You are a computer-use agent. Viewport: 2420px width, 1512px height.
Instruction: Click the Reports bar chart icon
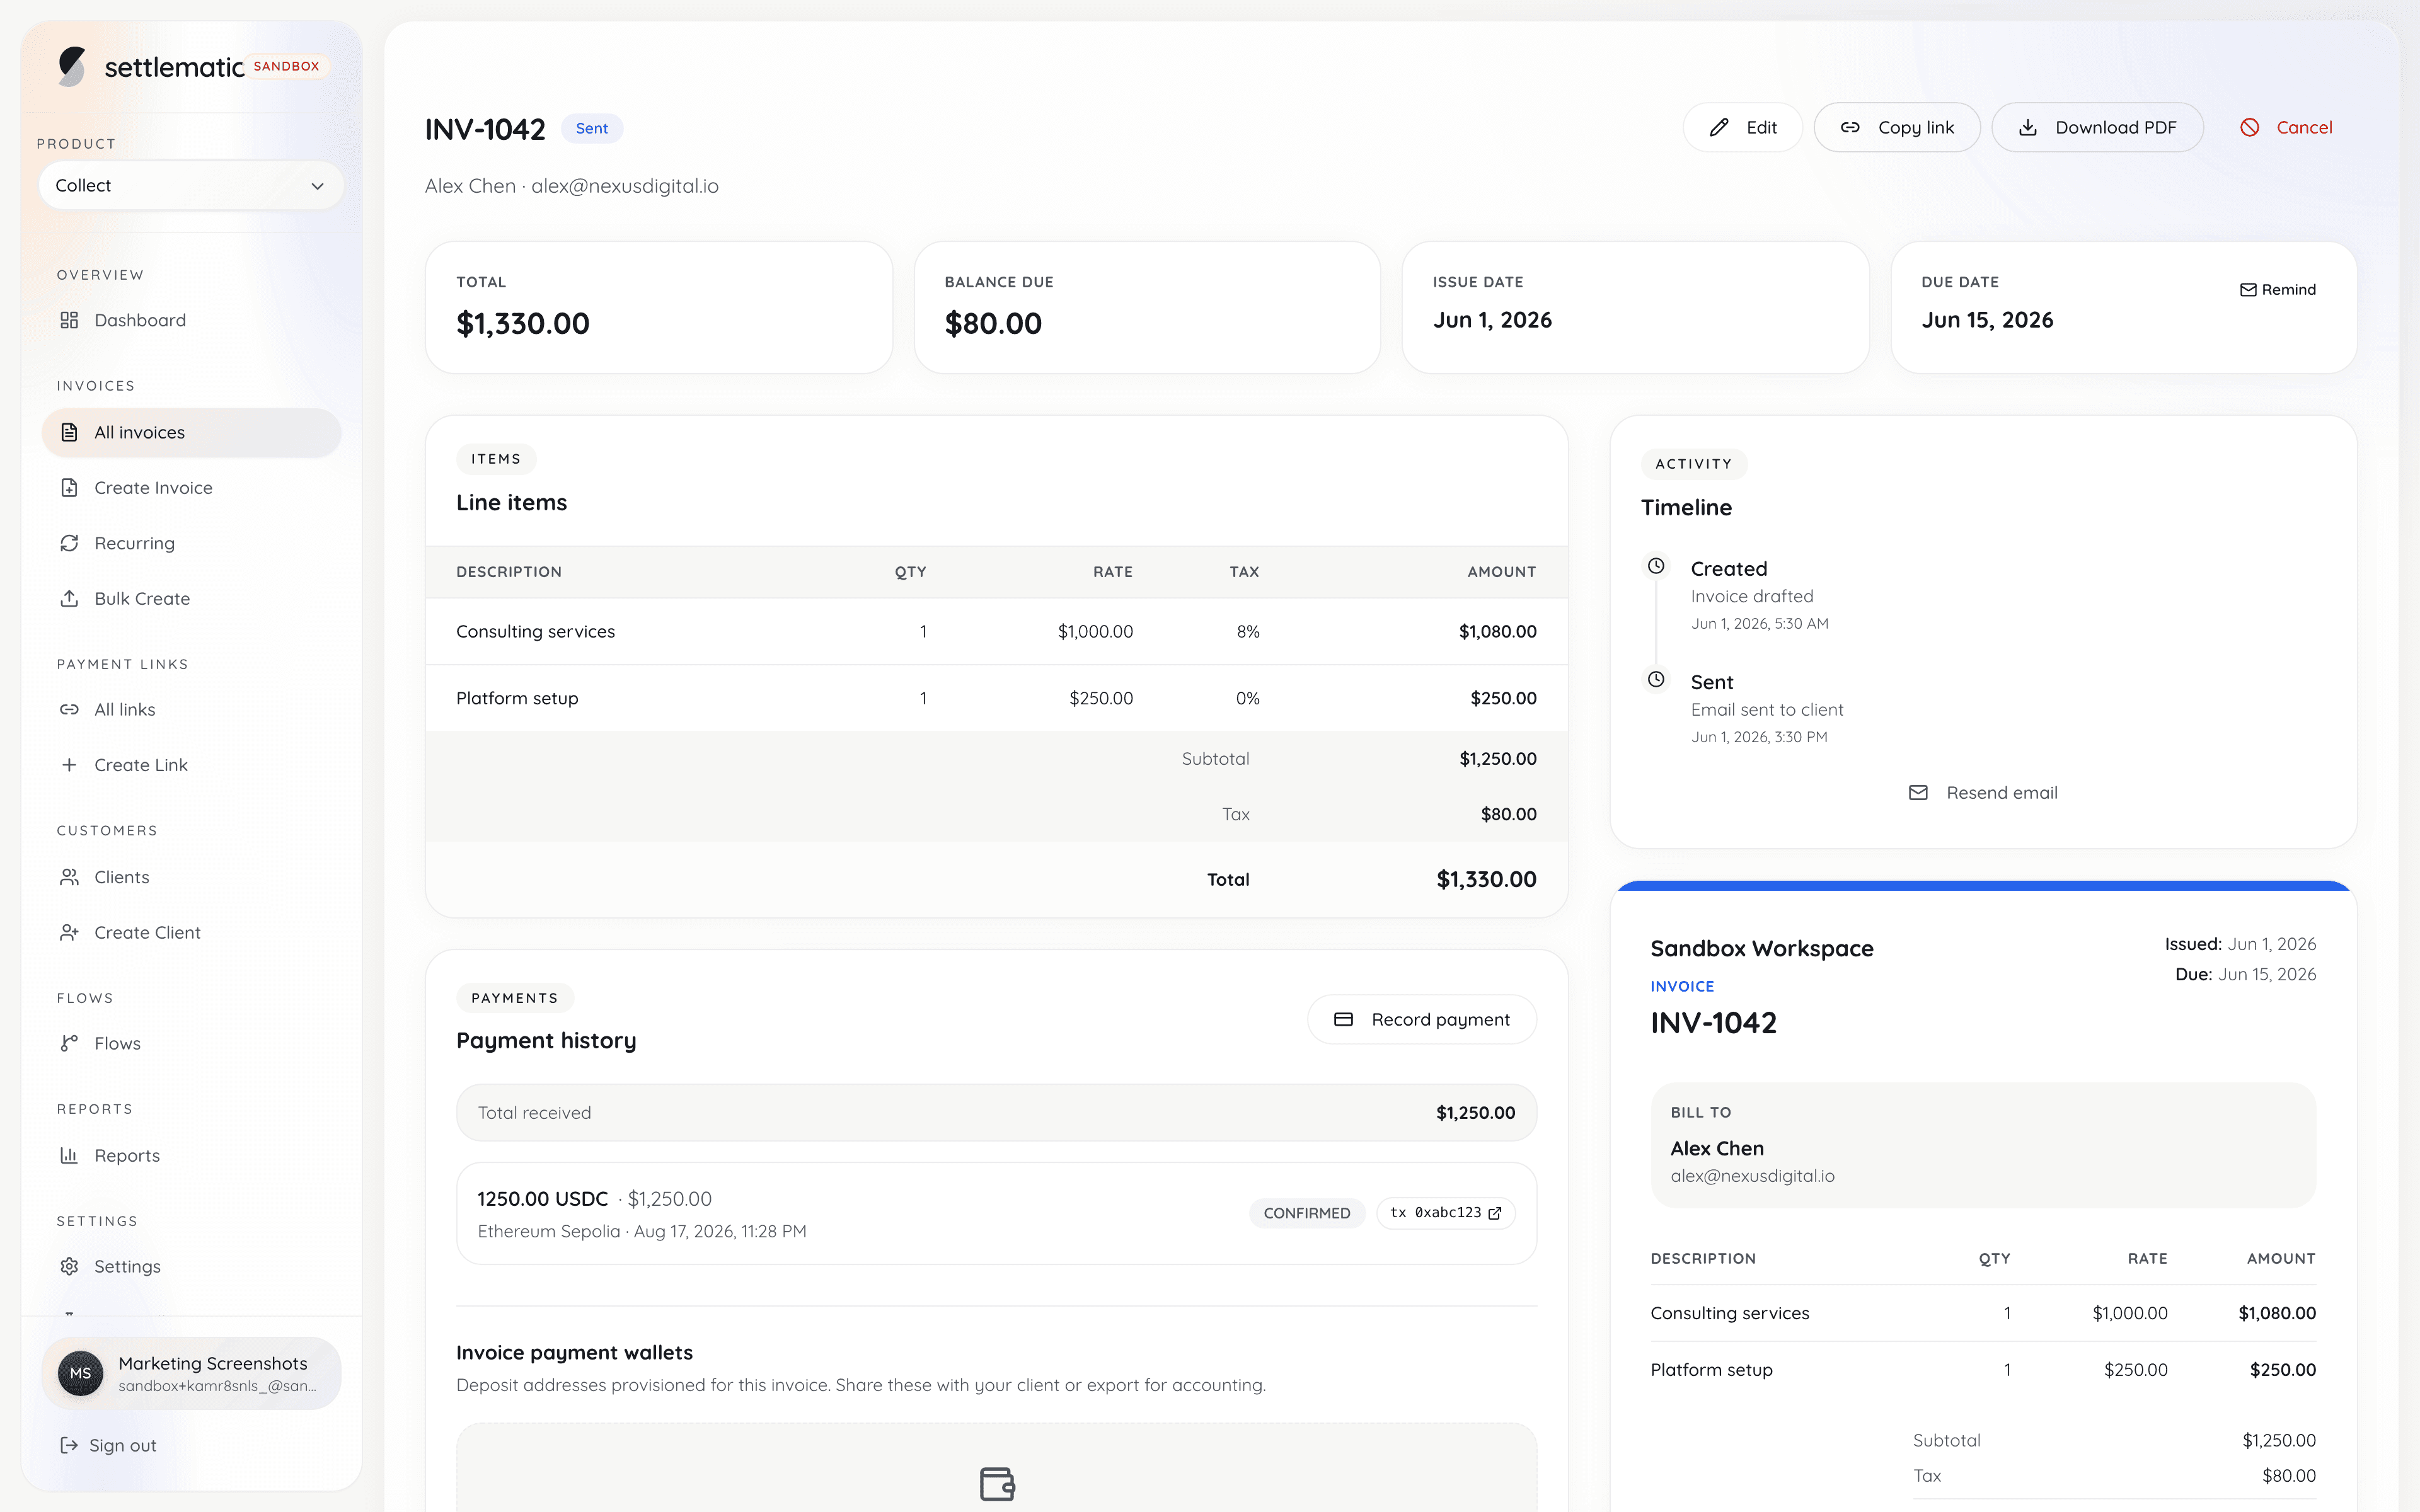[69, 1156]
